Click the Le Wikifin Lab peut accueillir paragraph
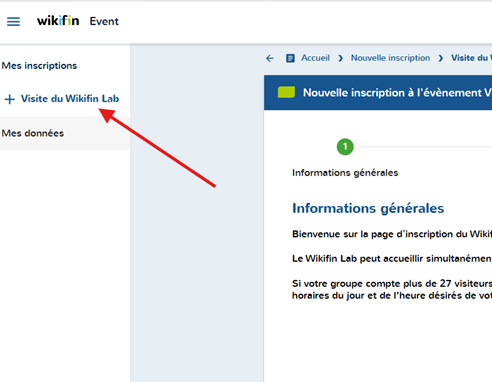 click(392, 259)
